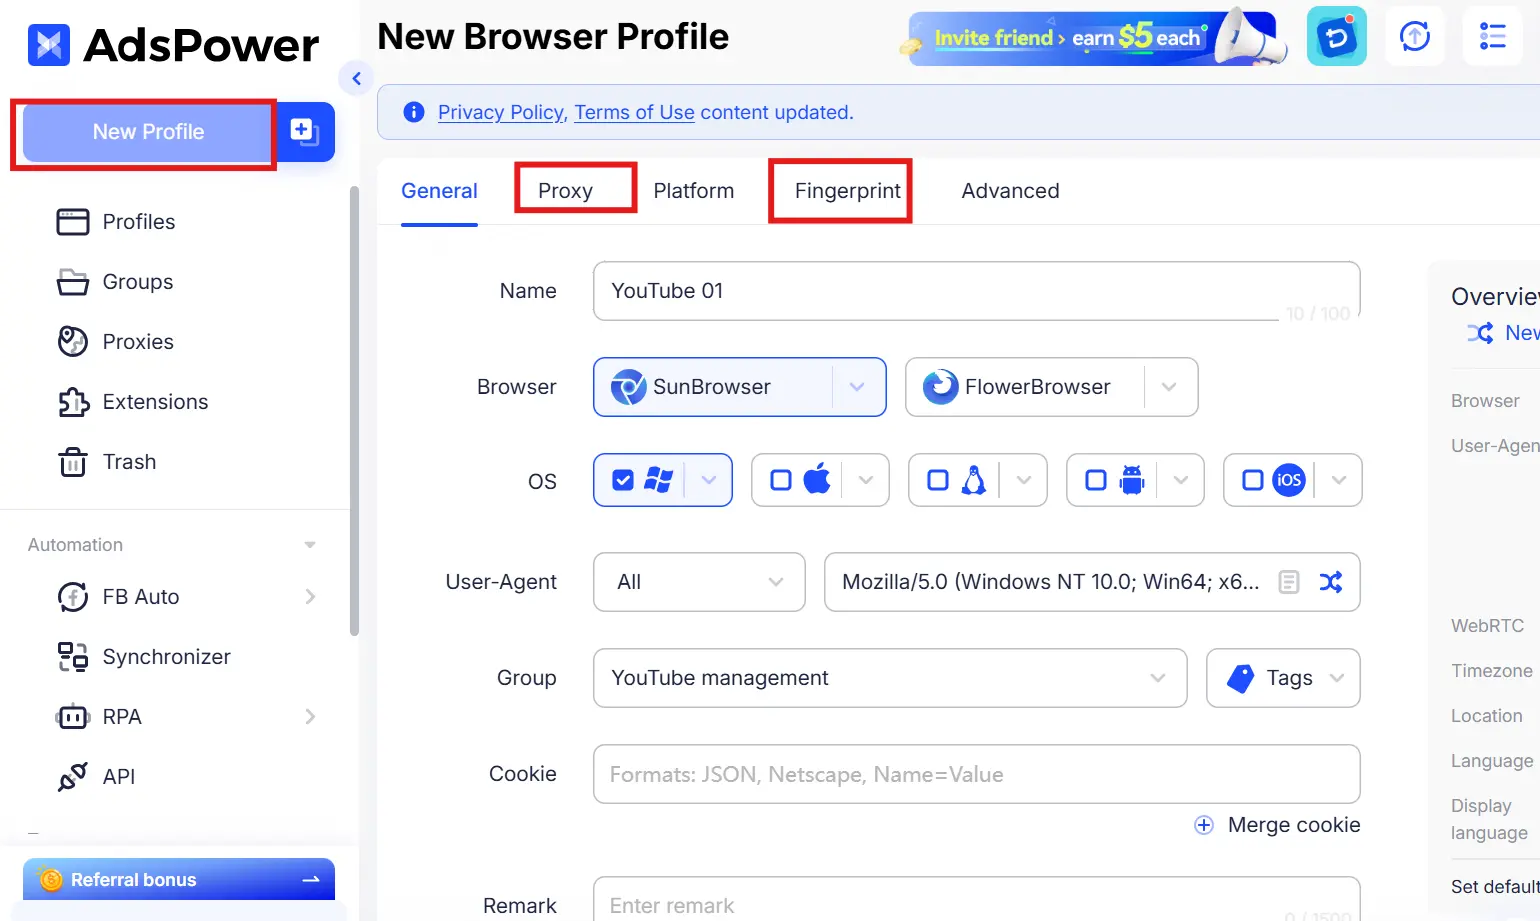Expand the Windows OS version dropdown
The image size is (1540, 921).
point(709,481)
